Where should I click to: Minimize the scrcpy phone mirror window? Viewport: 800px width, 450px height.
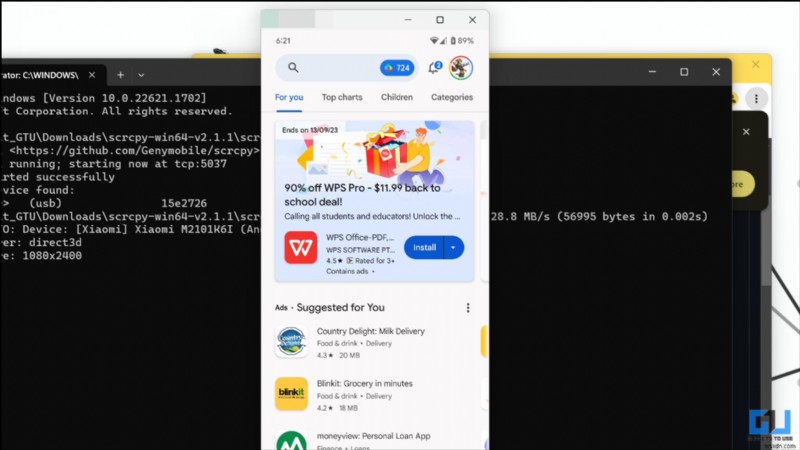(x=408, y=20)
